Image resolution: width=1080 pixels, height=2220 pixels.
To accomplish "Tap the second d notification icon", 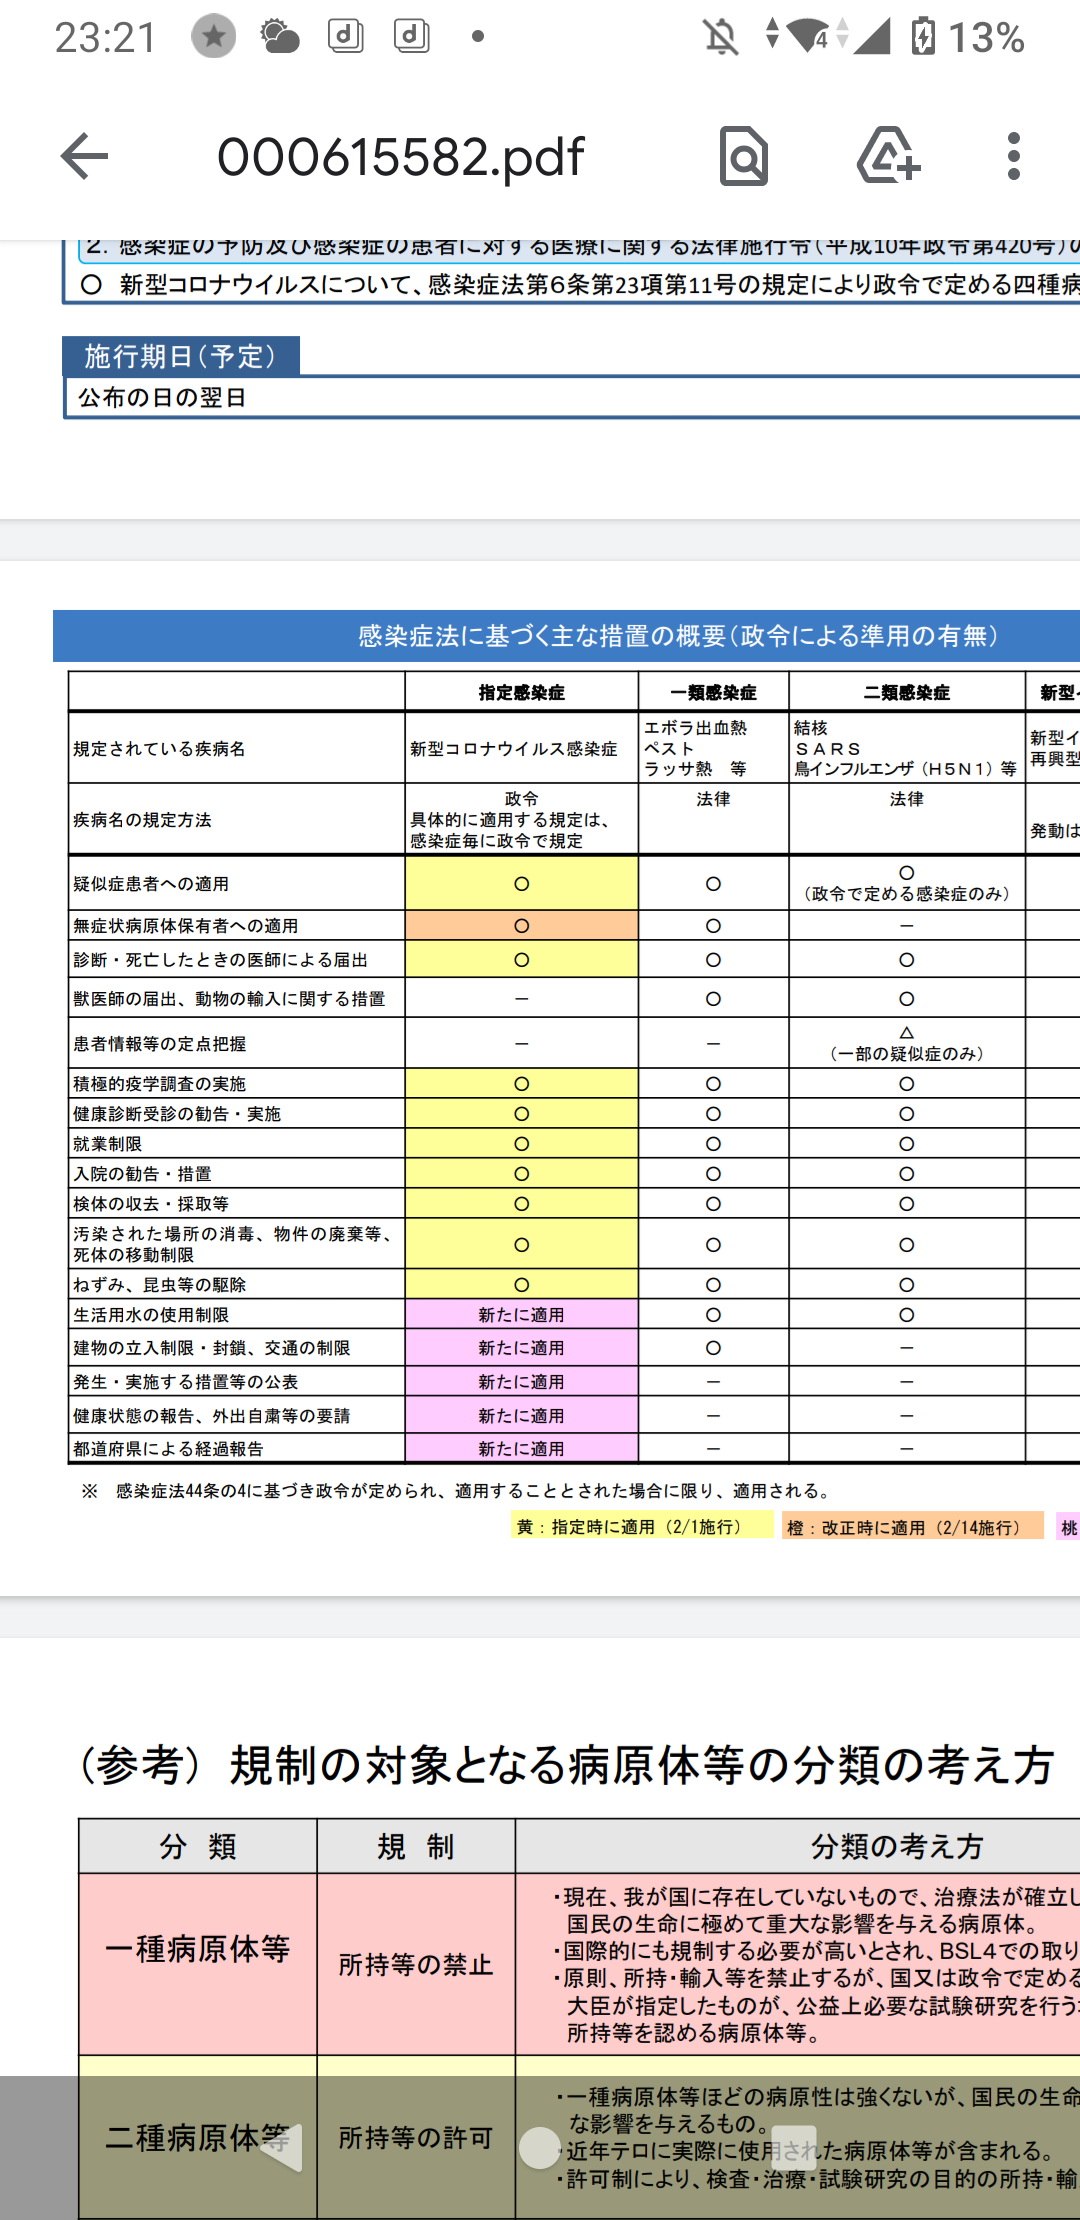I will [412, 36].
